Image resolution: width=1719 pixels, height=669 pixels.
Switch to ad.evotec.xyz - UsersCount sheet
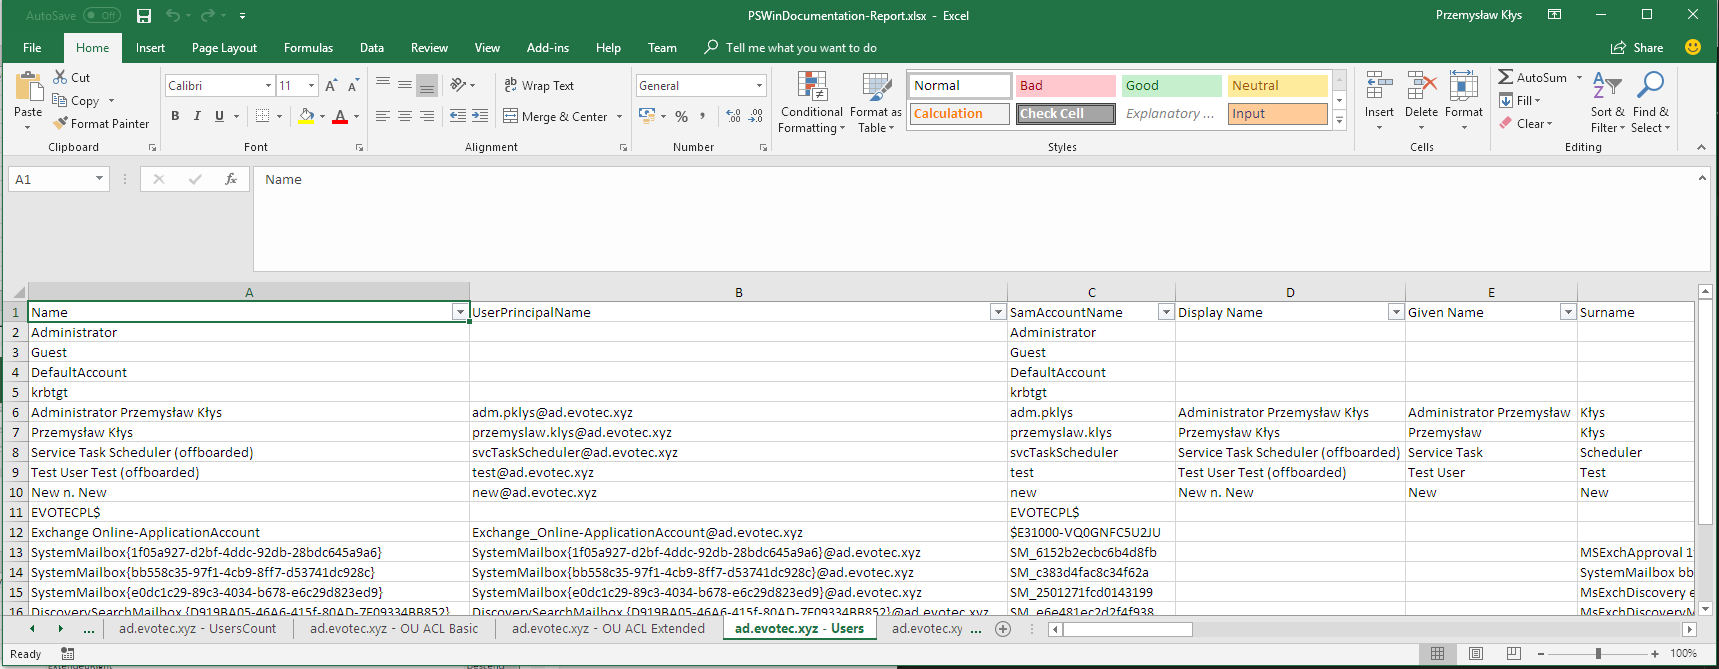click(197, 629)
